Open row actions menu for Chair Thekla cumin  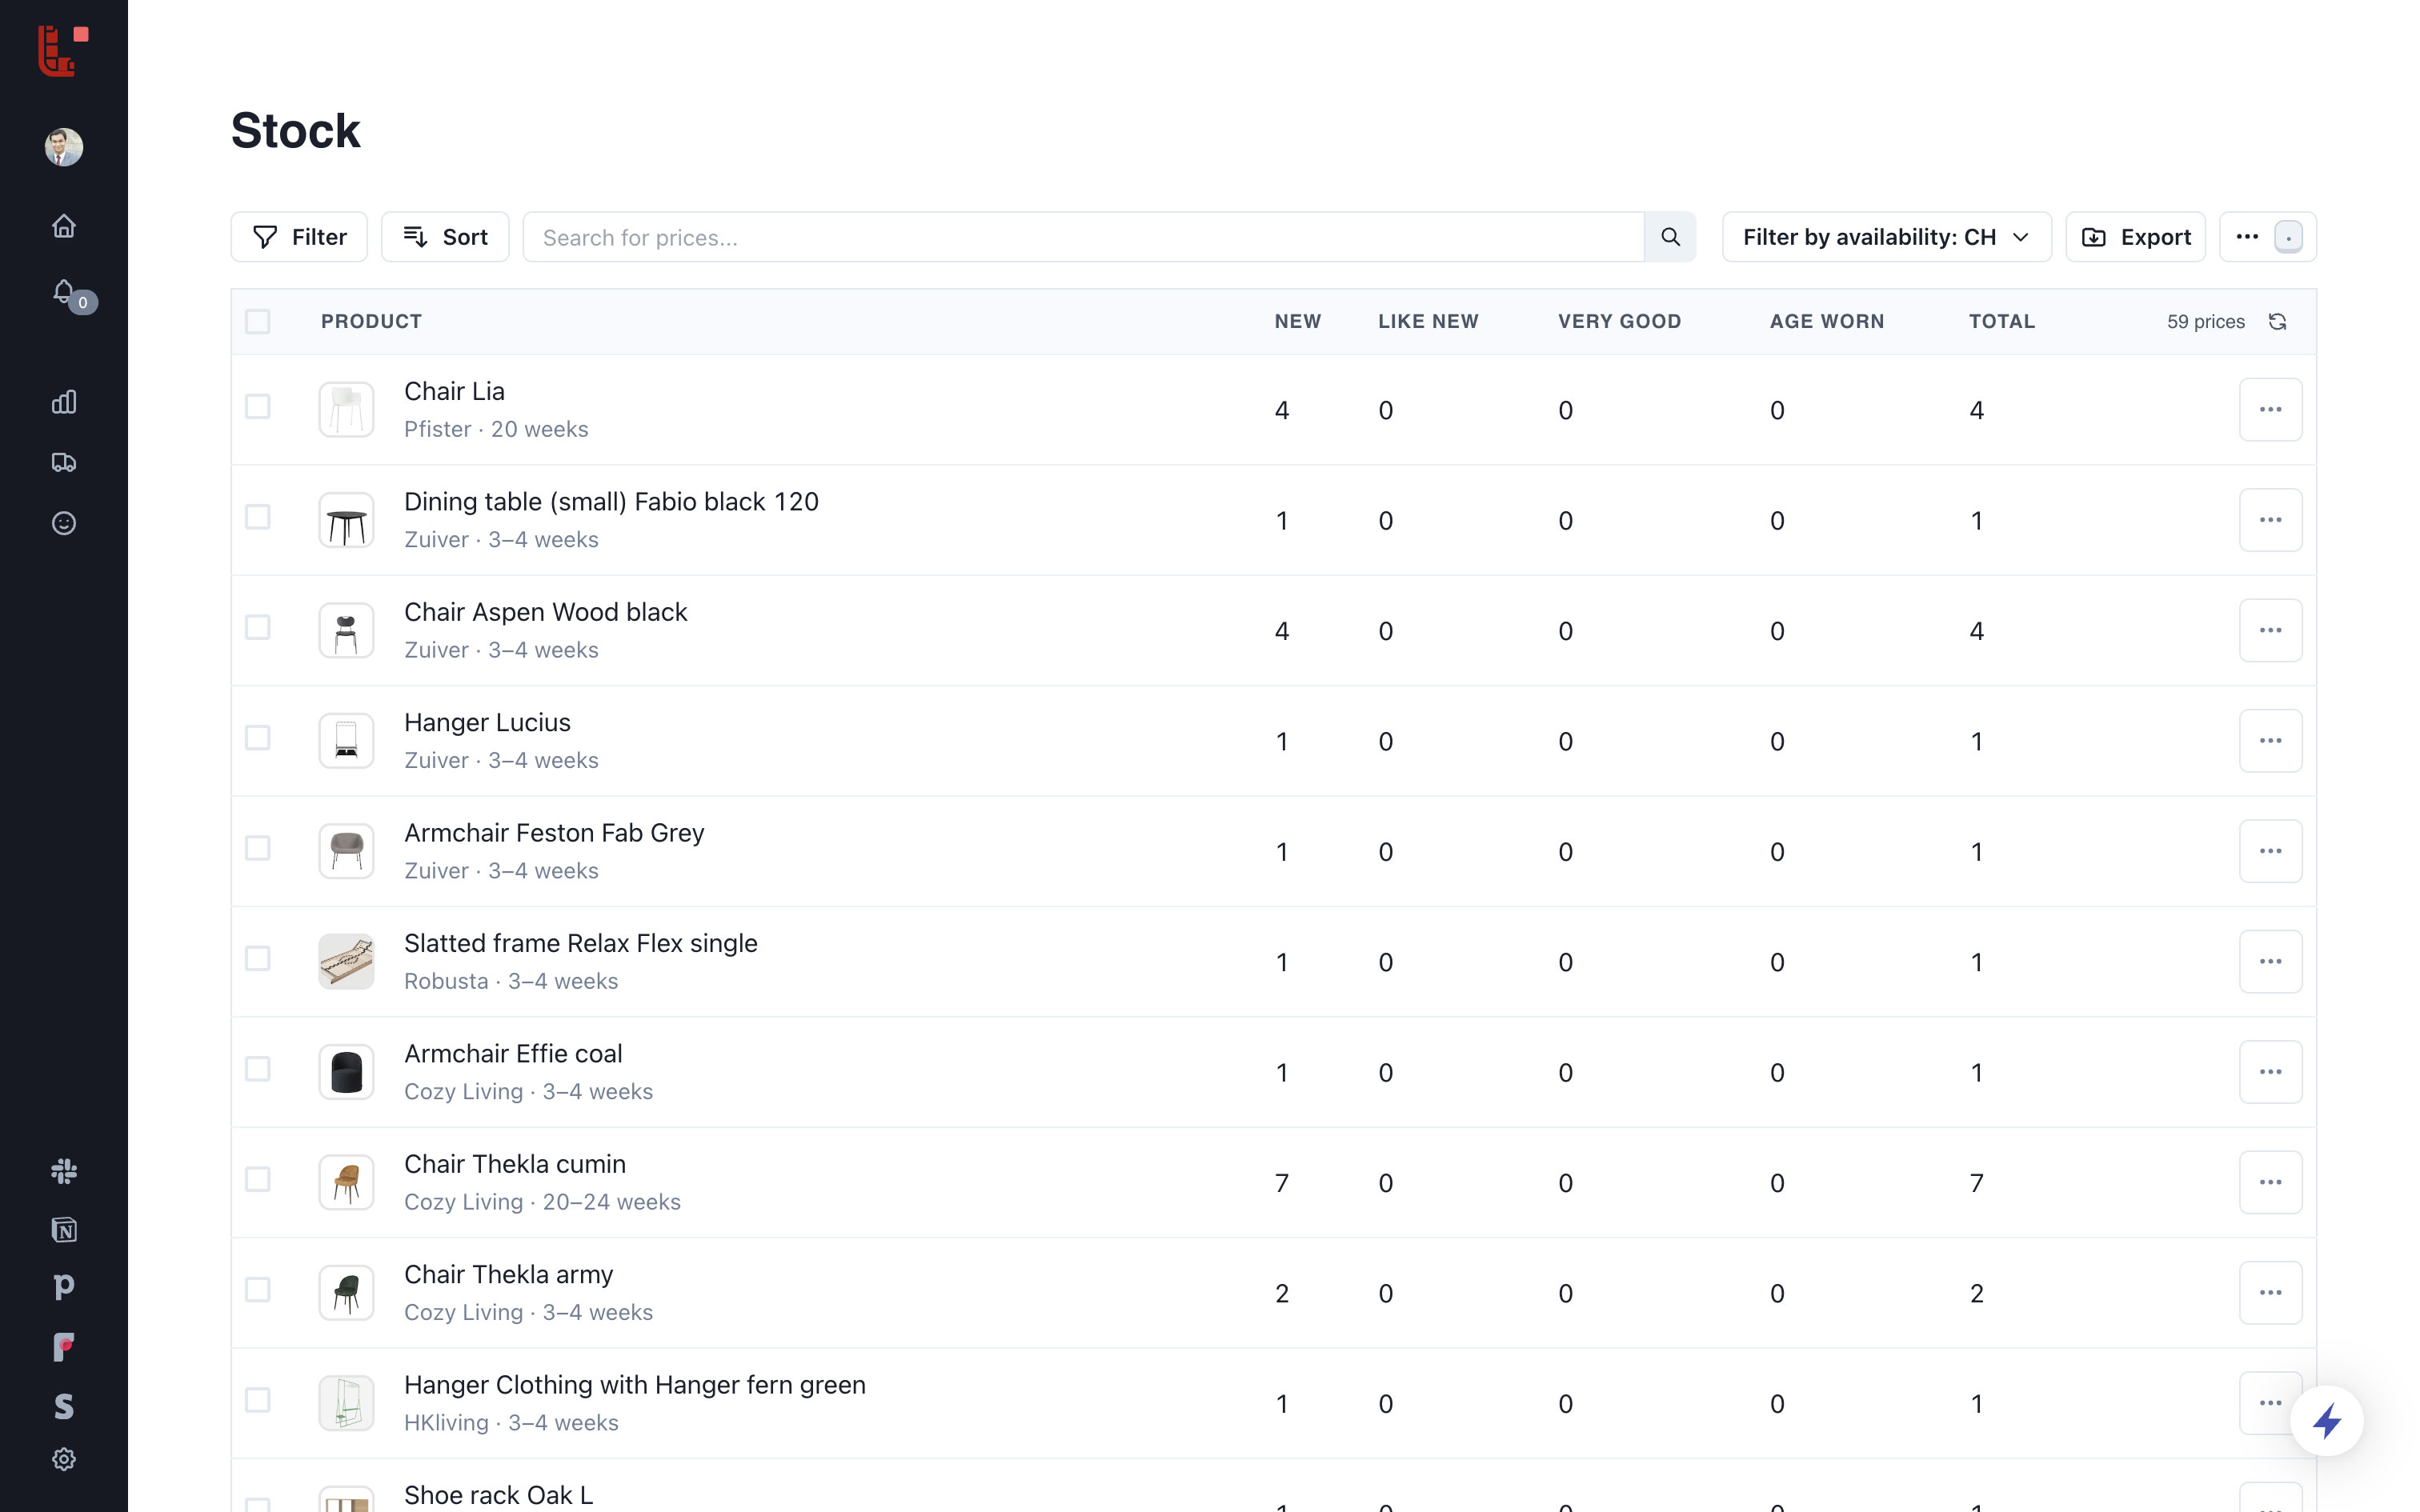[2270, 1182]
